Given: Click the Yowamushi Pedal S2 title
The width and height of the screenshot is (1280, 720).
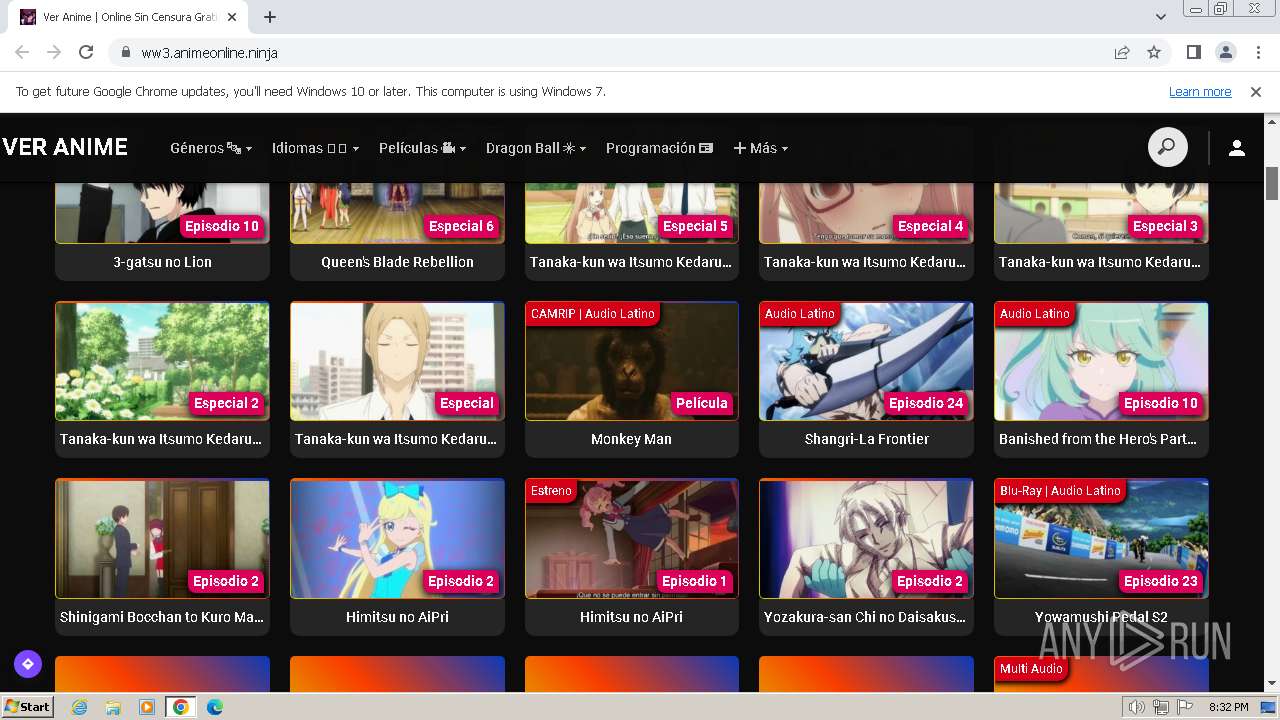Looking at the screenshot, I should (x=1101, y=617).
